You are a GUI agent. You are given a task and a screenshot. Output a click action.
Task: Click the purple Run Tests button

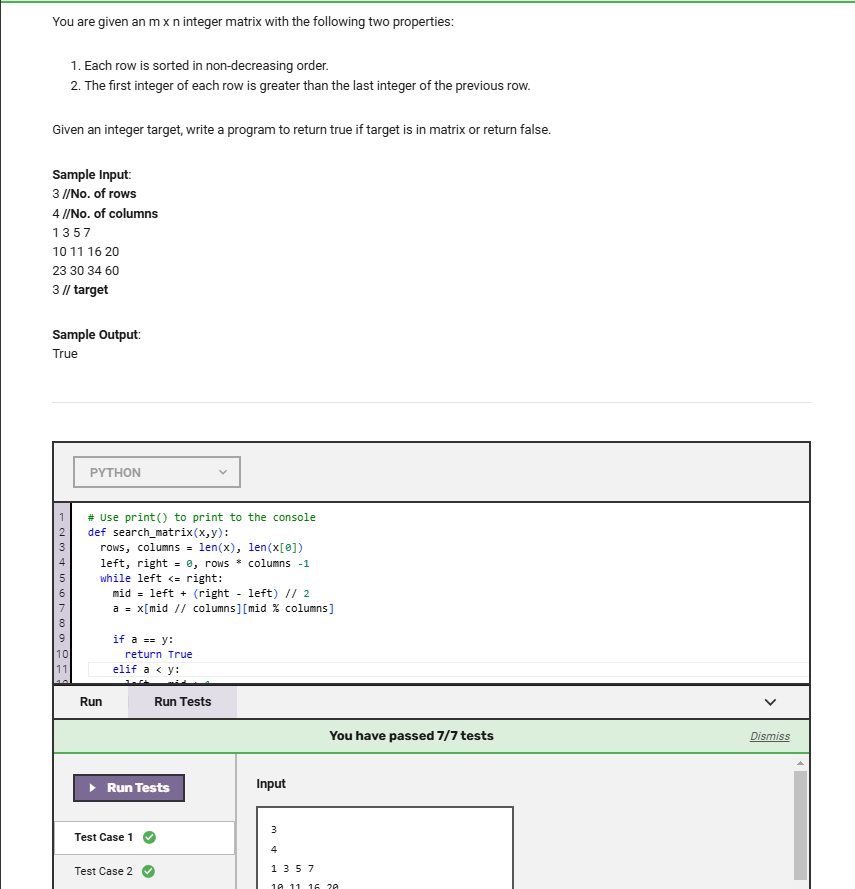(x=129, y=788)
